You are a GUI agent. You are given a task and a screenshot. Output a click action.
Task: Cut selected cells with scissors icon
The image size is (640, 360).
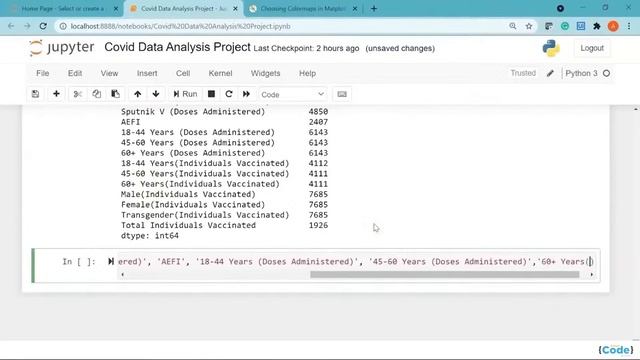point(78,94)
